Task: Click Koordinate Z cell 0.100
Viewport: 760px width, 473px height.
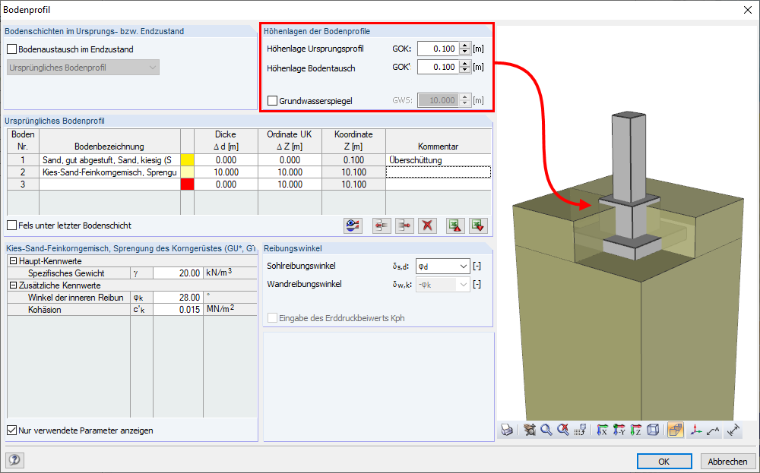Action: (353, 160)
